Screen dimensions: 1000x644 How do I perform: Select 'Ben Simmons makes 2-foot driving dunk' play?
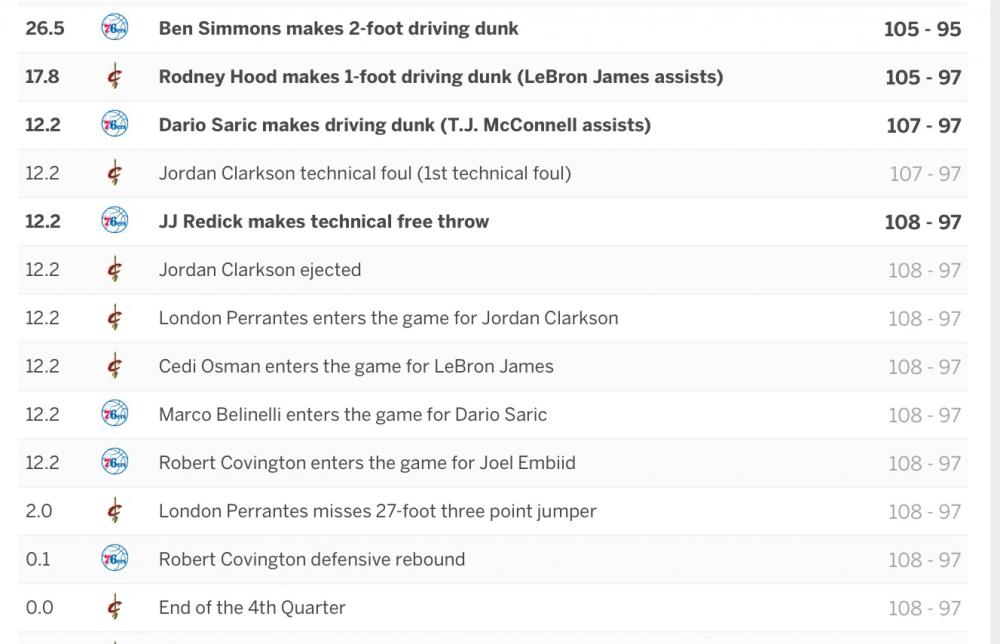(x=338, y=29)
